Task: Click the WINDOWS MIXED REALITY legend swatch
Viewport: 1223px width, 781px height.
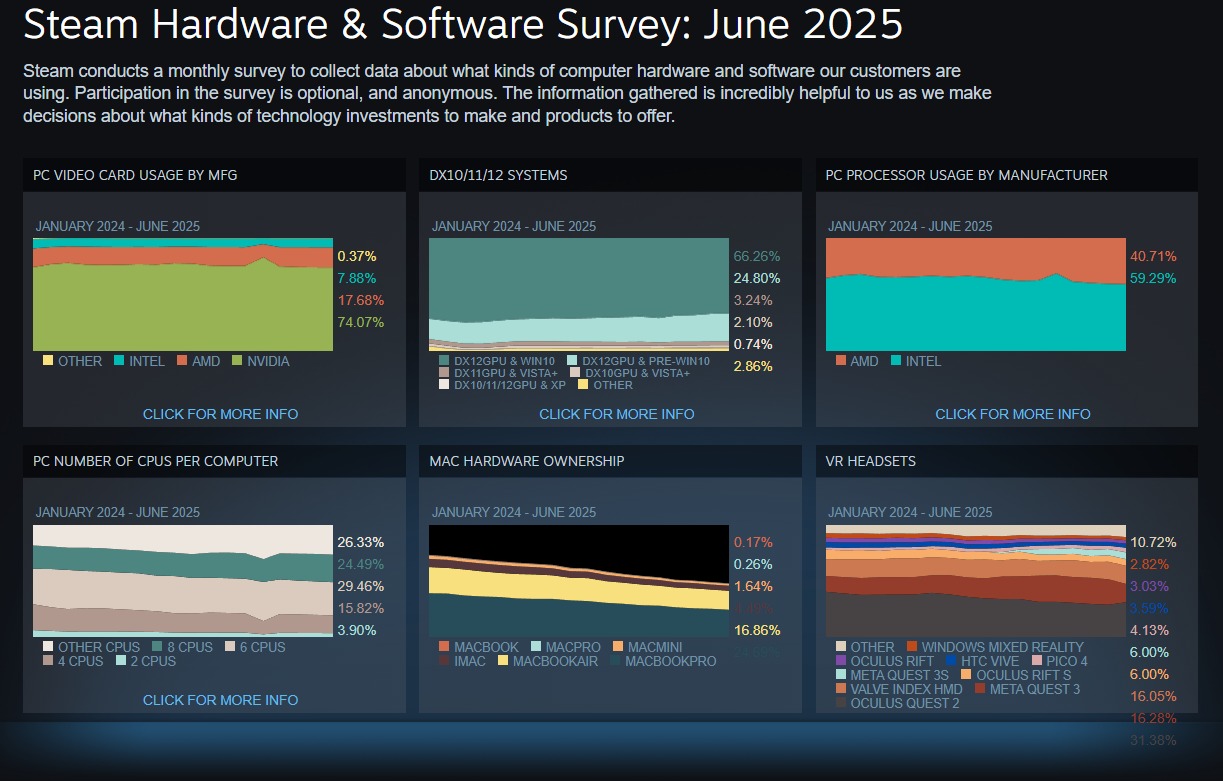Action: [x=912, y=646]
